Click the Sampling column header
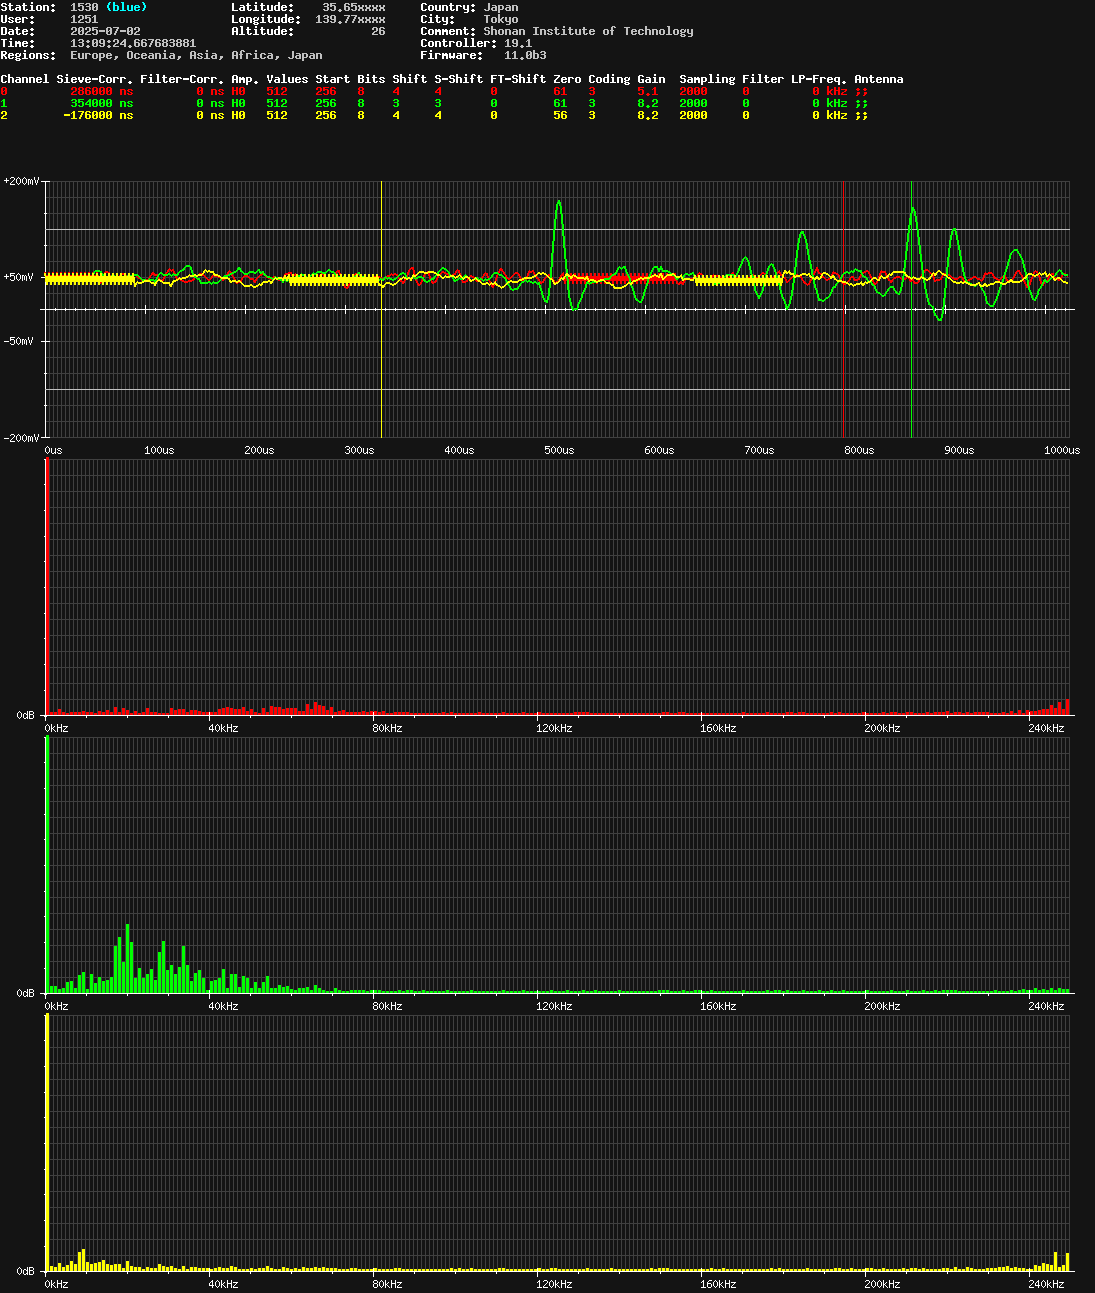Image resolution: width=1095 pixels, height=1293 pixels. [x=707, y=79]
